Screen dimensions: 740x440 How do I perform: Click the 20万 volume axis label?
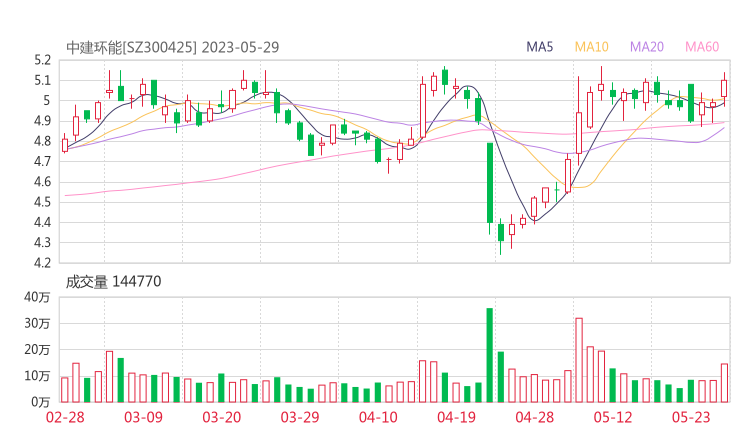point(37,350)
